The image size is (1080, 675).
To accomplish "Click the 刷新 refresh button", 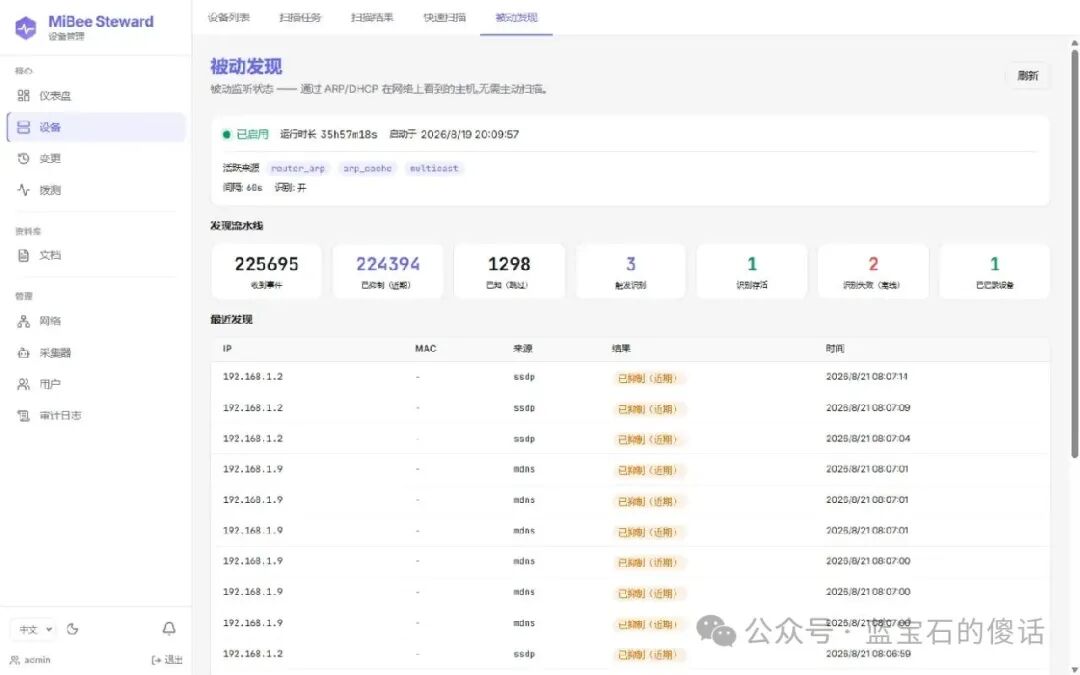I will tap(1028, 76).
